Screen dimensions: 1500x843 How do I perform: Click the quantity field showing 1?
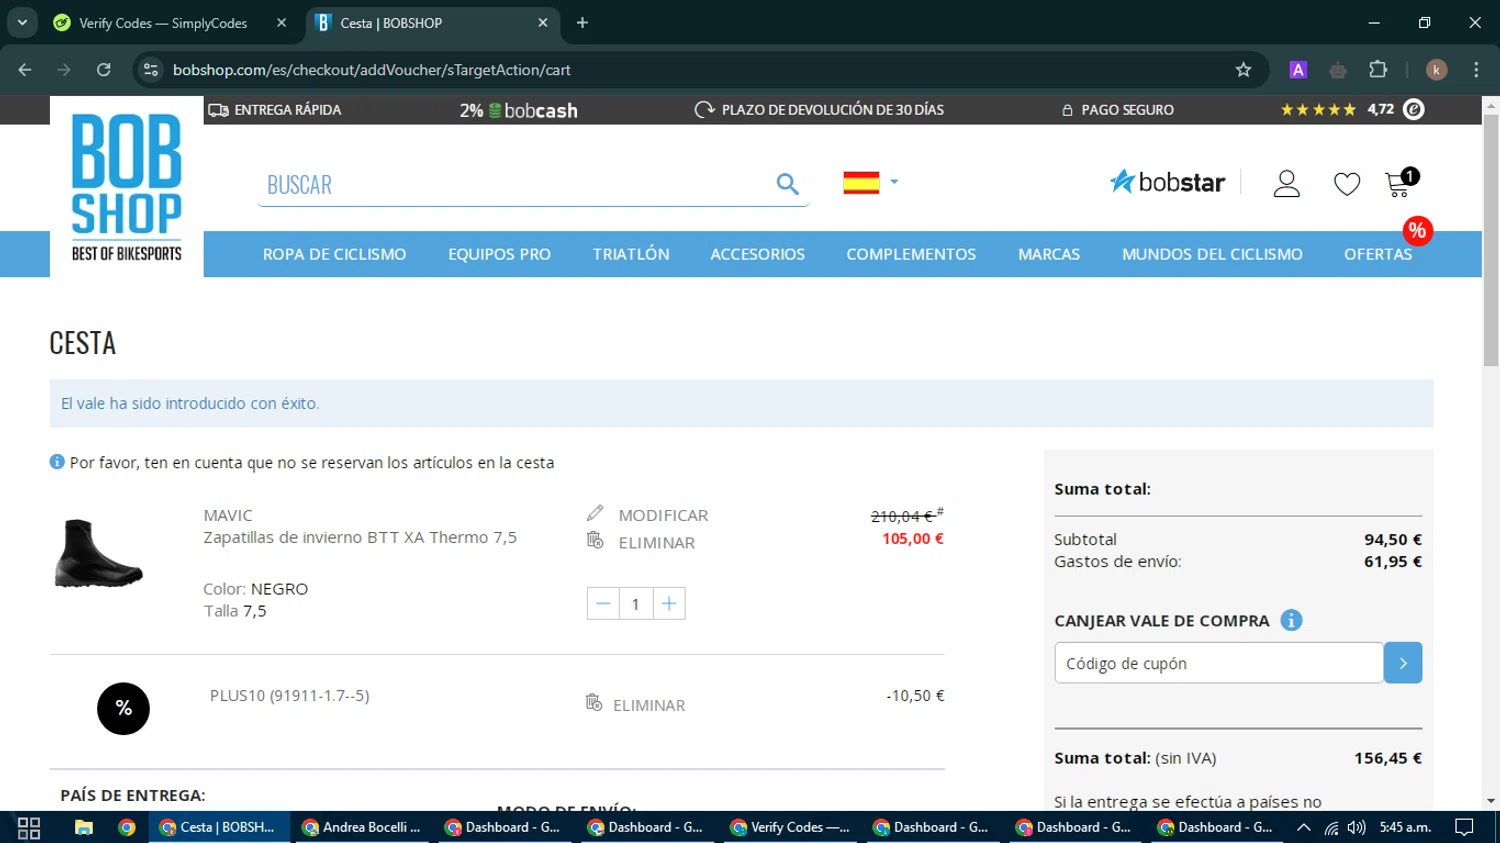[636, 604]
